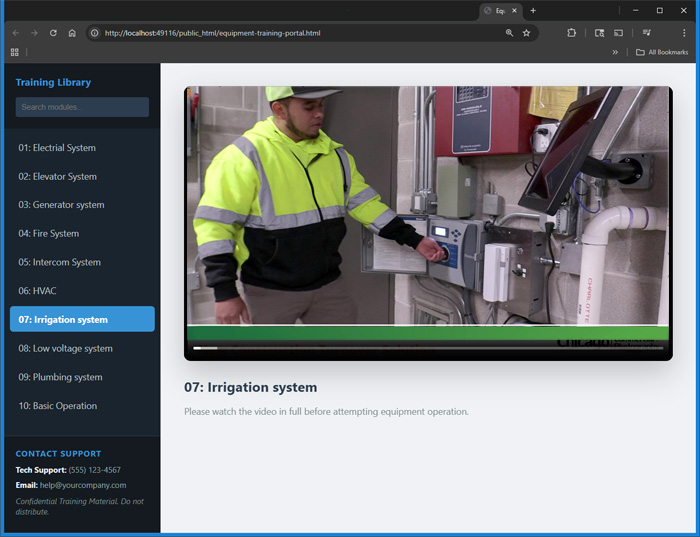Minimize the browser window

(635, 11)
